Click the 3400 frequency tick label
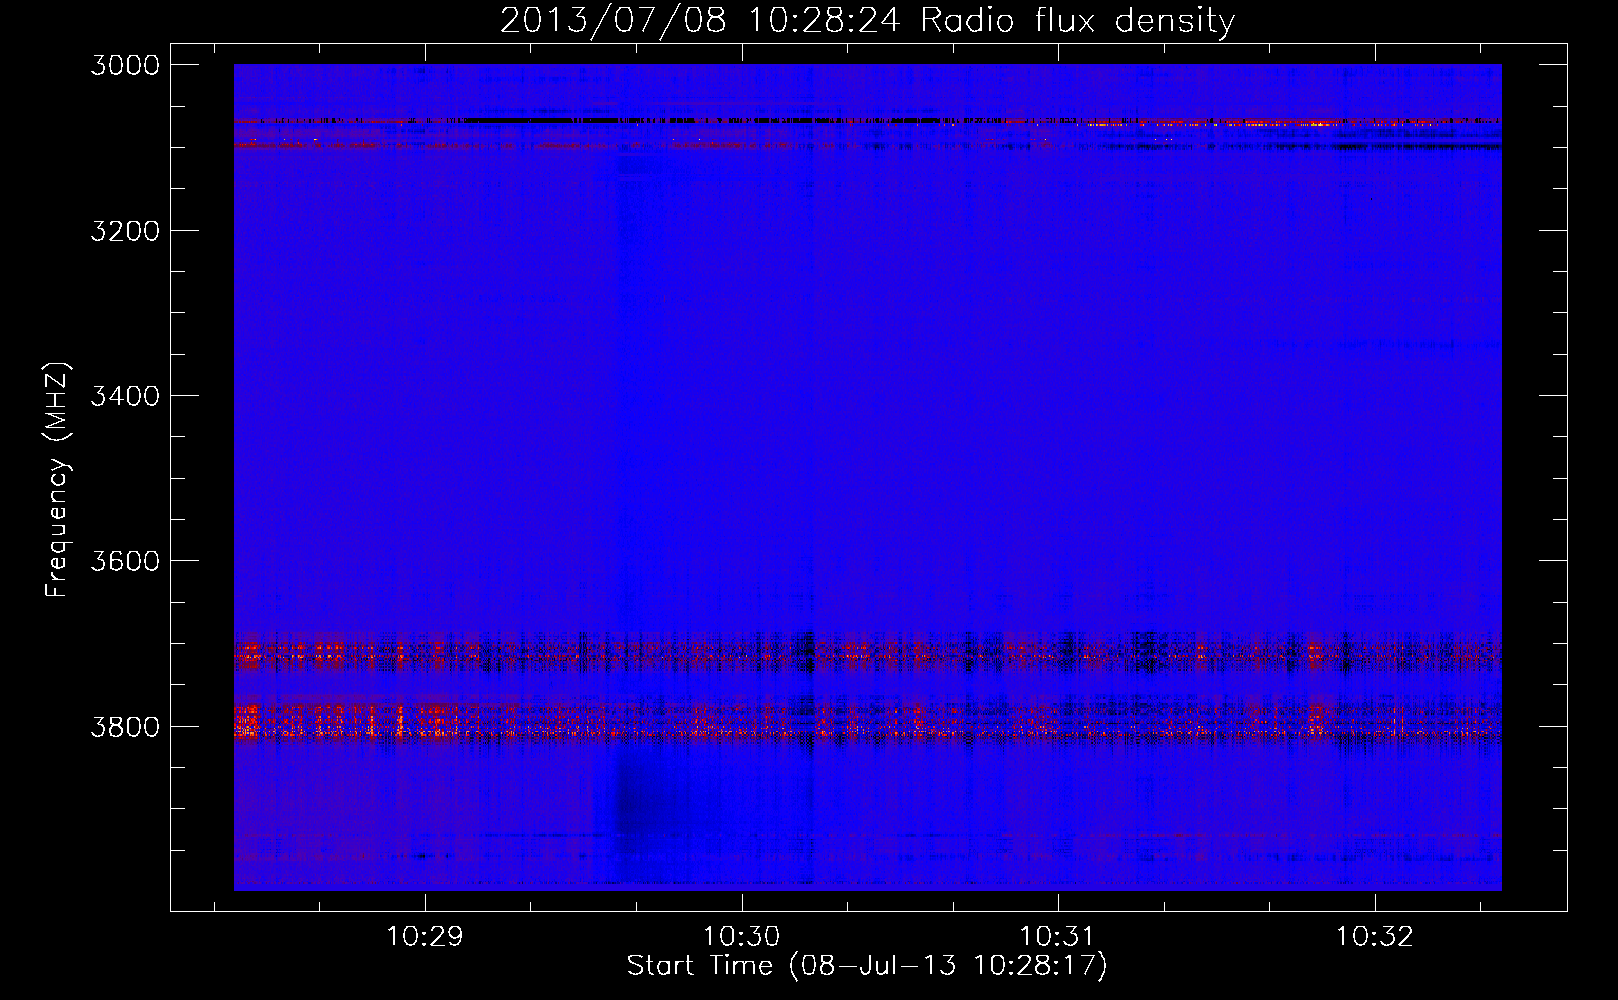Screen dimensions: 1618x1000 point(125,396)
